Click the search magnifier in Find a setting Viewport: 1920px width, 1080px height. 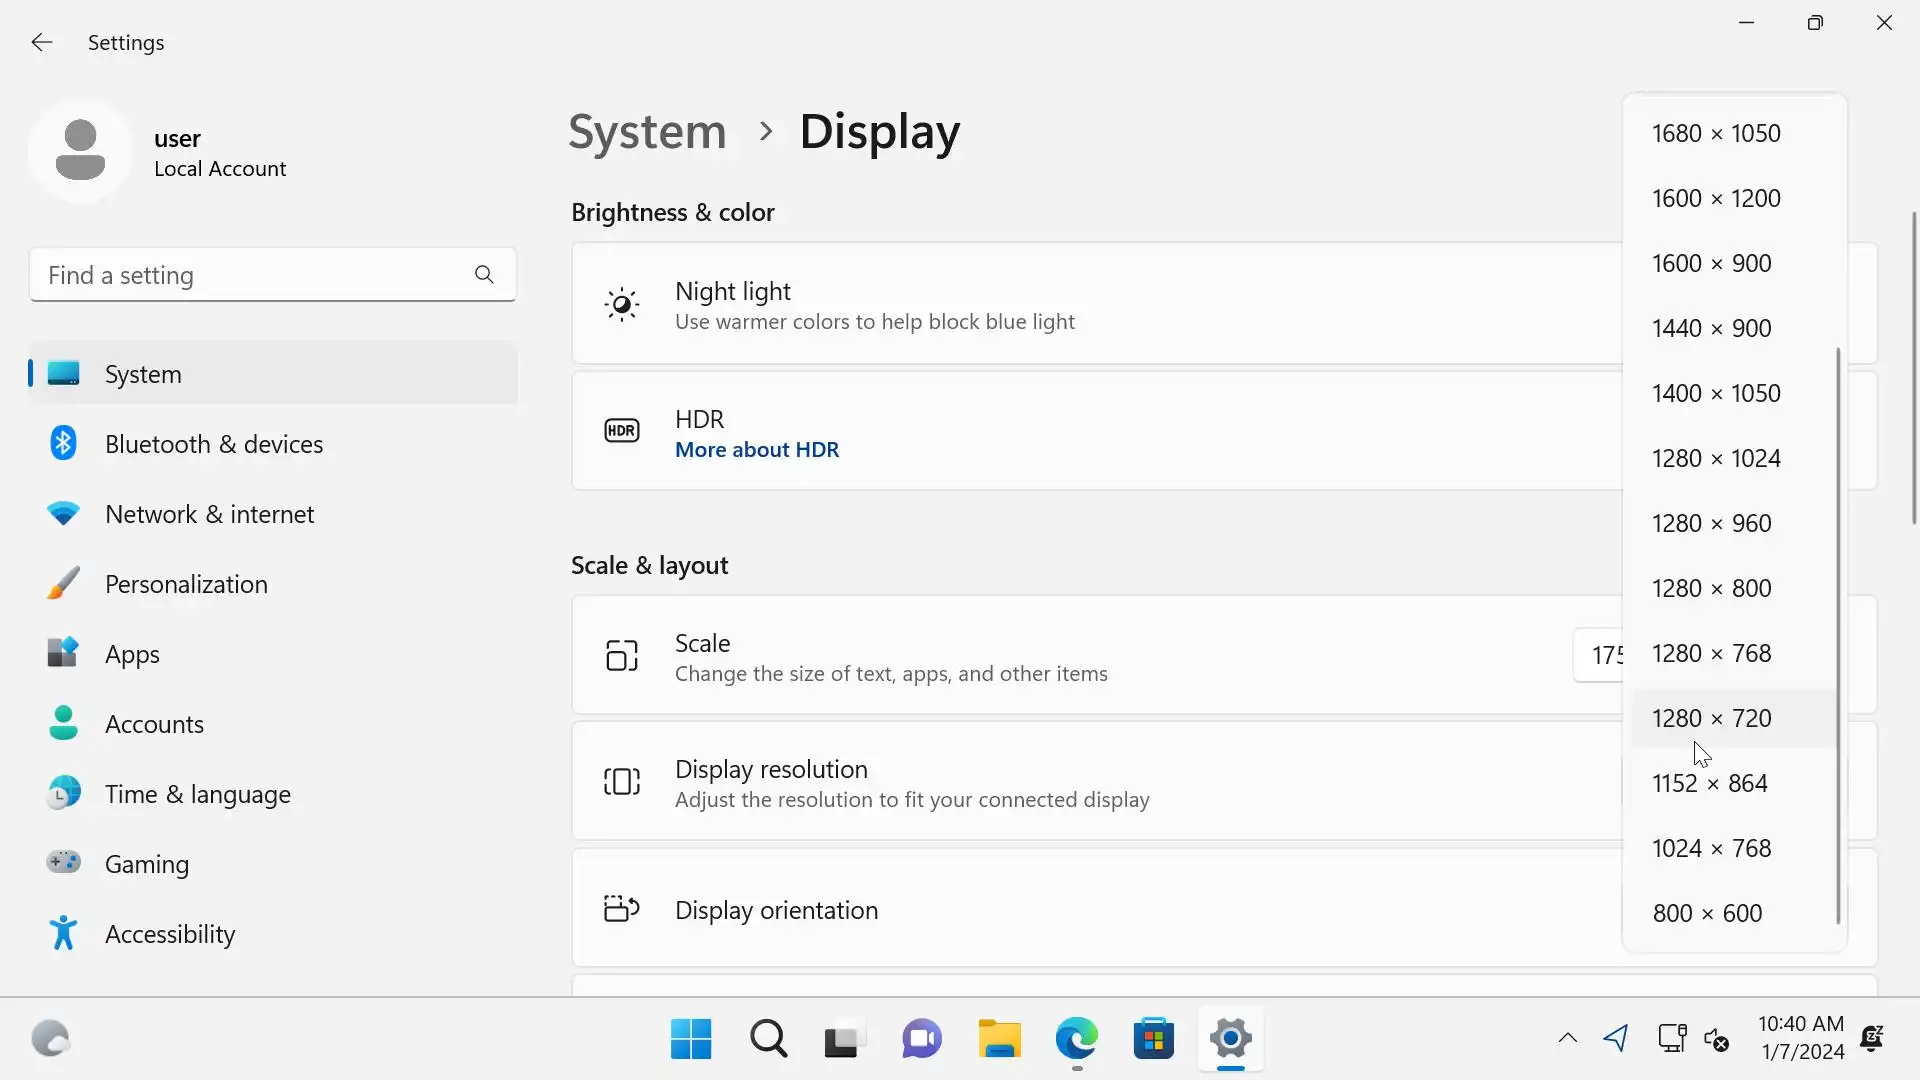(484, 274)
